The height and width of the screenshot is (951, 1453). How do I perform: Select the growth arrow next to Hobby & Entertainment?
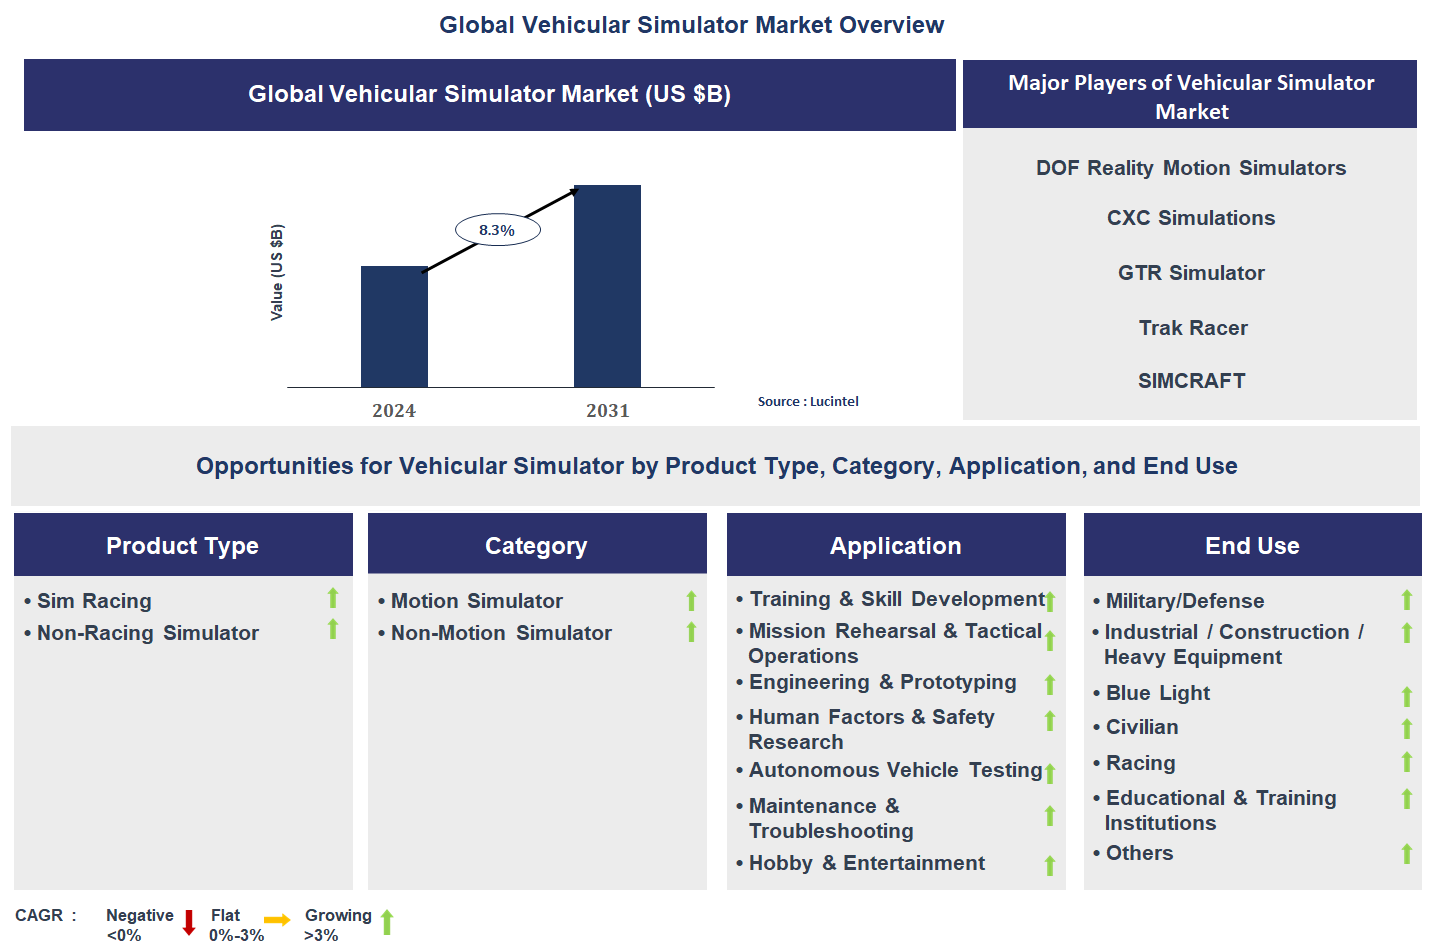coord(1050,864)
